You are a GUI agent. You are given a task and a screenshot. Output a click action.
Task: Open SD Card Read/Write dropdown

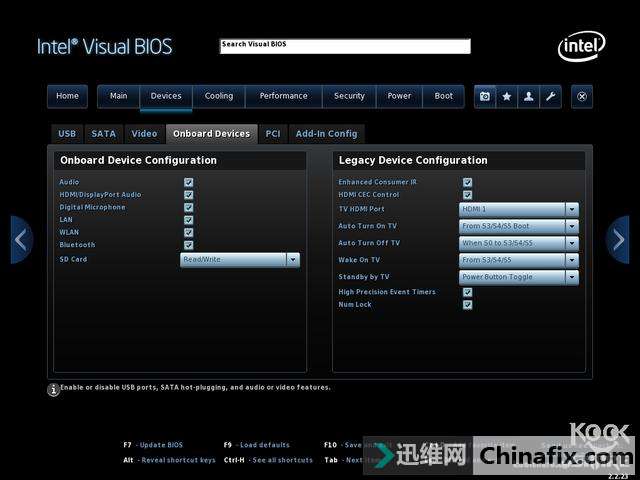coord(240,260)
